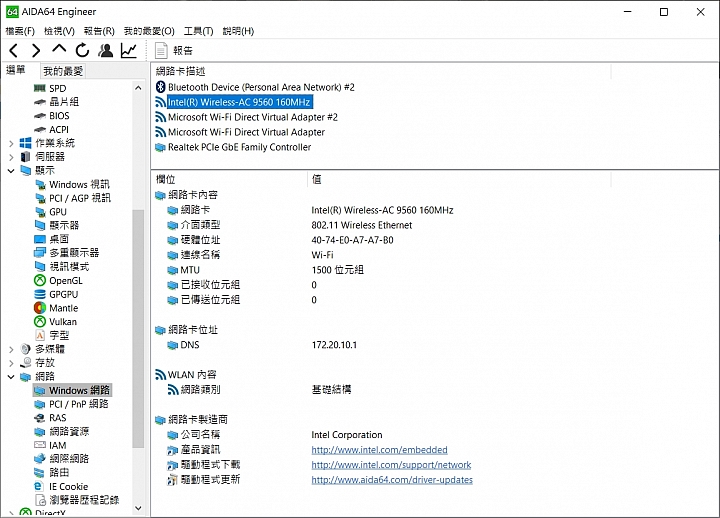Open the 我的最愛(O) menu
This screenshot has height=518, width=720.
pos(149,31)
